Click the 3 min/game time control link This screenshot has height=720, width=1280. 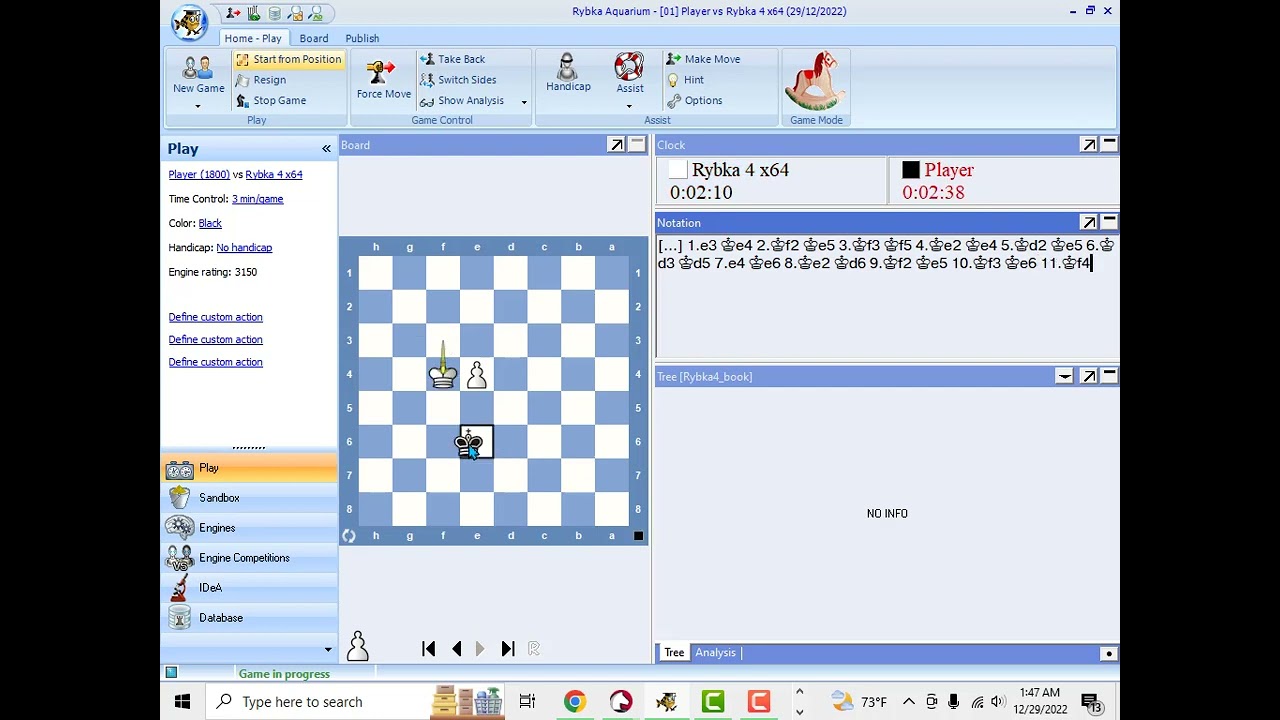tap(257, 199)
